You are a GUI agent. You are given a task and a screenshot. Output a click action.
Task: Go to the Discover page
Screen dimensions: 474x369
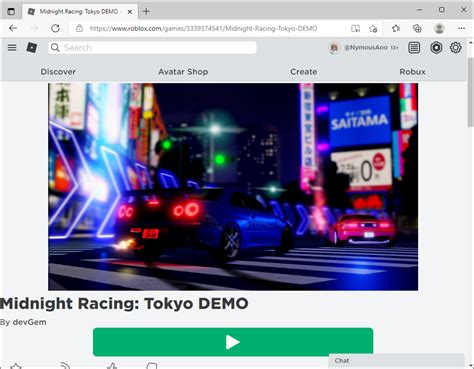click(58, 72)
